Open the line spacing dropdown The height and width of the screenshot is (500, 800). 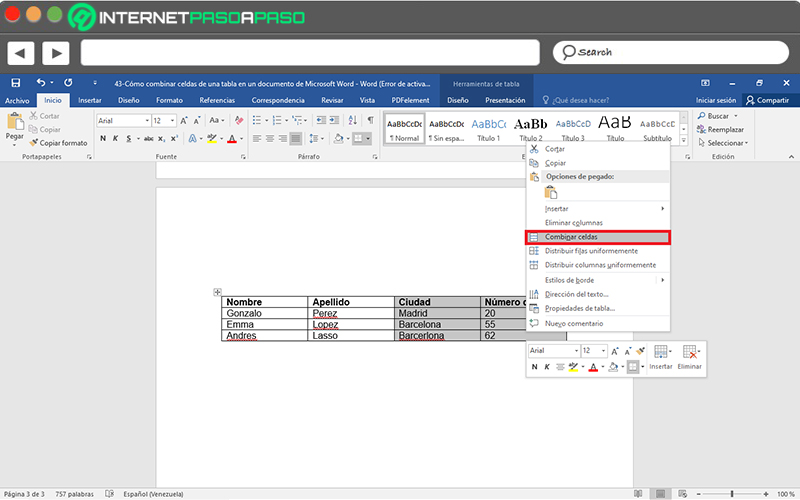pos(316,138)
